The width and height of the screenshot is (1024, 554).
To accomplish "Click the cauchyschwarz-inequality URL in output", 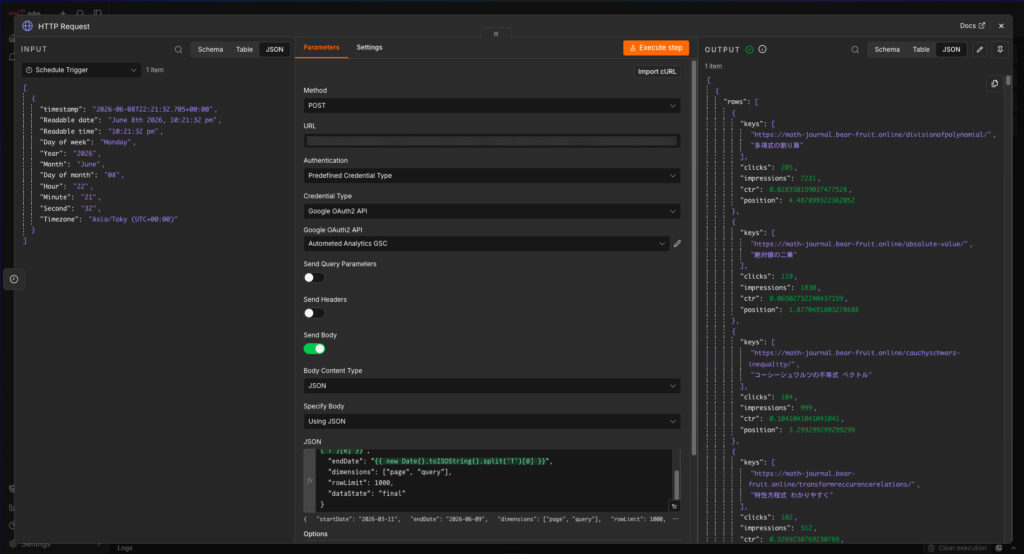I will point(854,359).
